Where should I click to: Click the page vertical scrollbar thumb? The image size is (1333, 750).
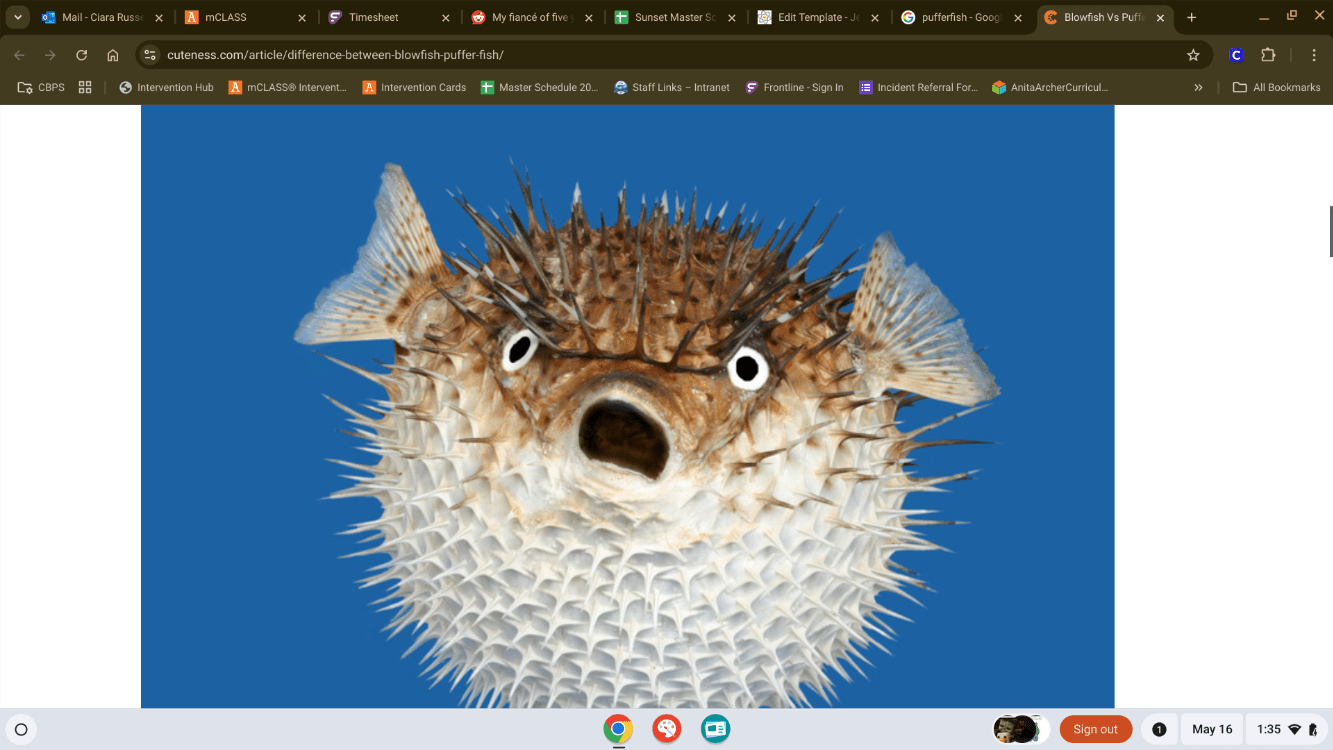click(x=1330, y=232)
